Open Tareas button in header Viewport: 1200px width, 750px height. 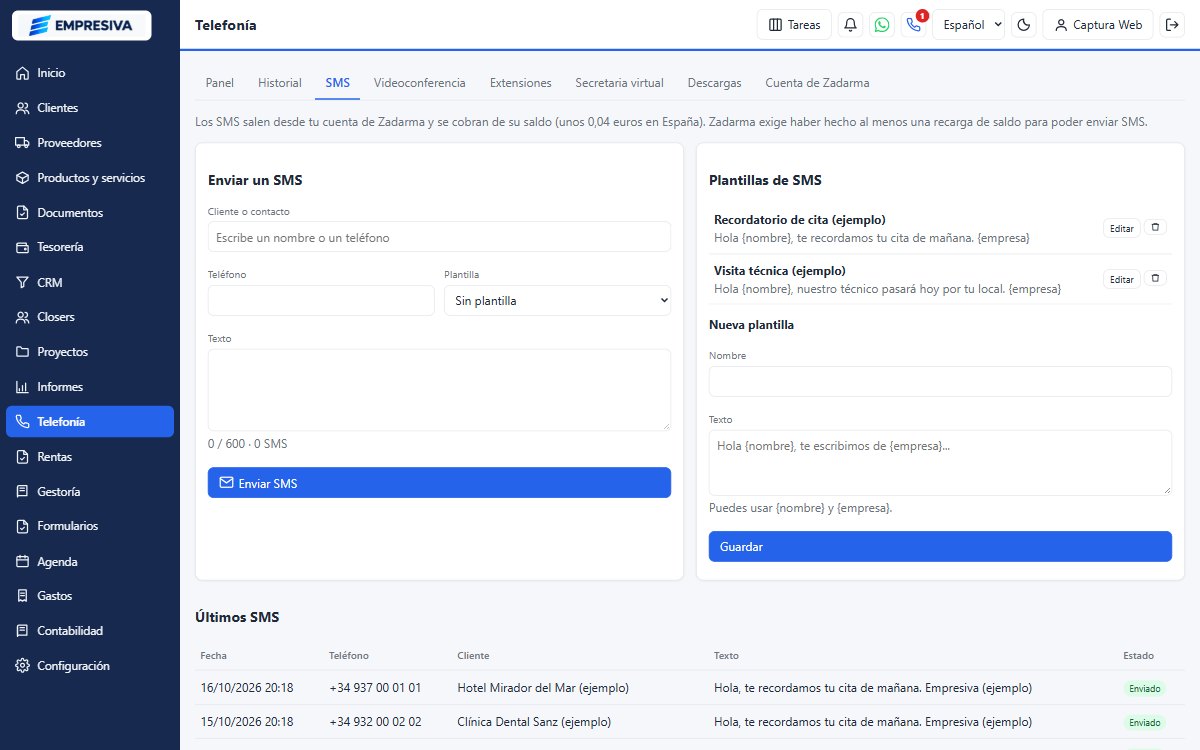794,25
